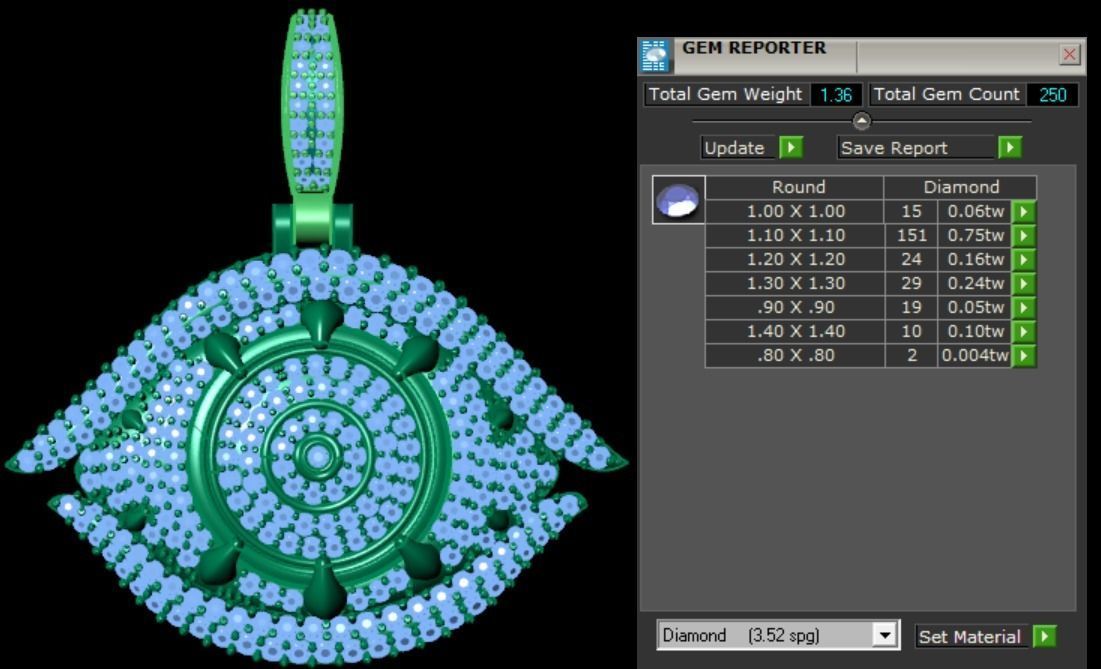The width and height of the screenshot is (1101, 669).
Task: Click the Total Gem Weight label
Action: [x=725, y=94]
